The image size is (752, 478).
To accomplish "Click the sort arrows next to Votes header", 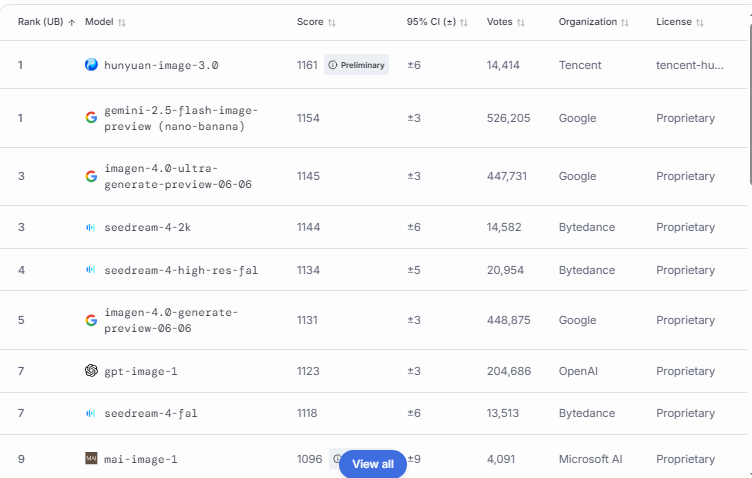I will pos(521,23).
